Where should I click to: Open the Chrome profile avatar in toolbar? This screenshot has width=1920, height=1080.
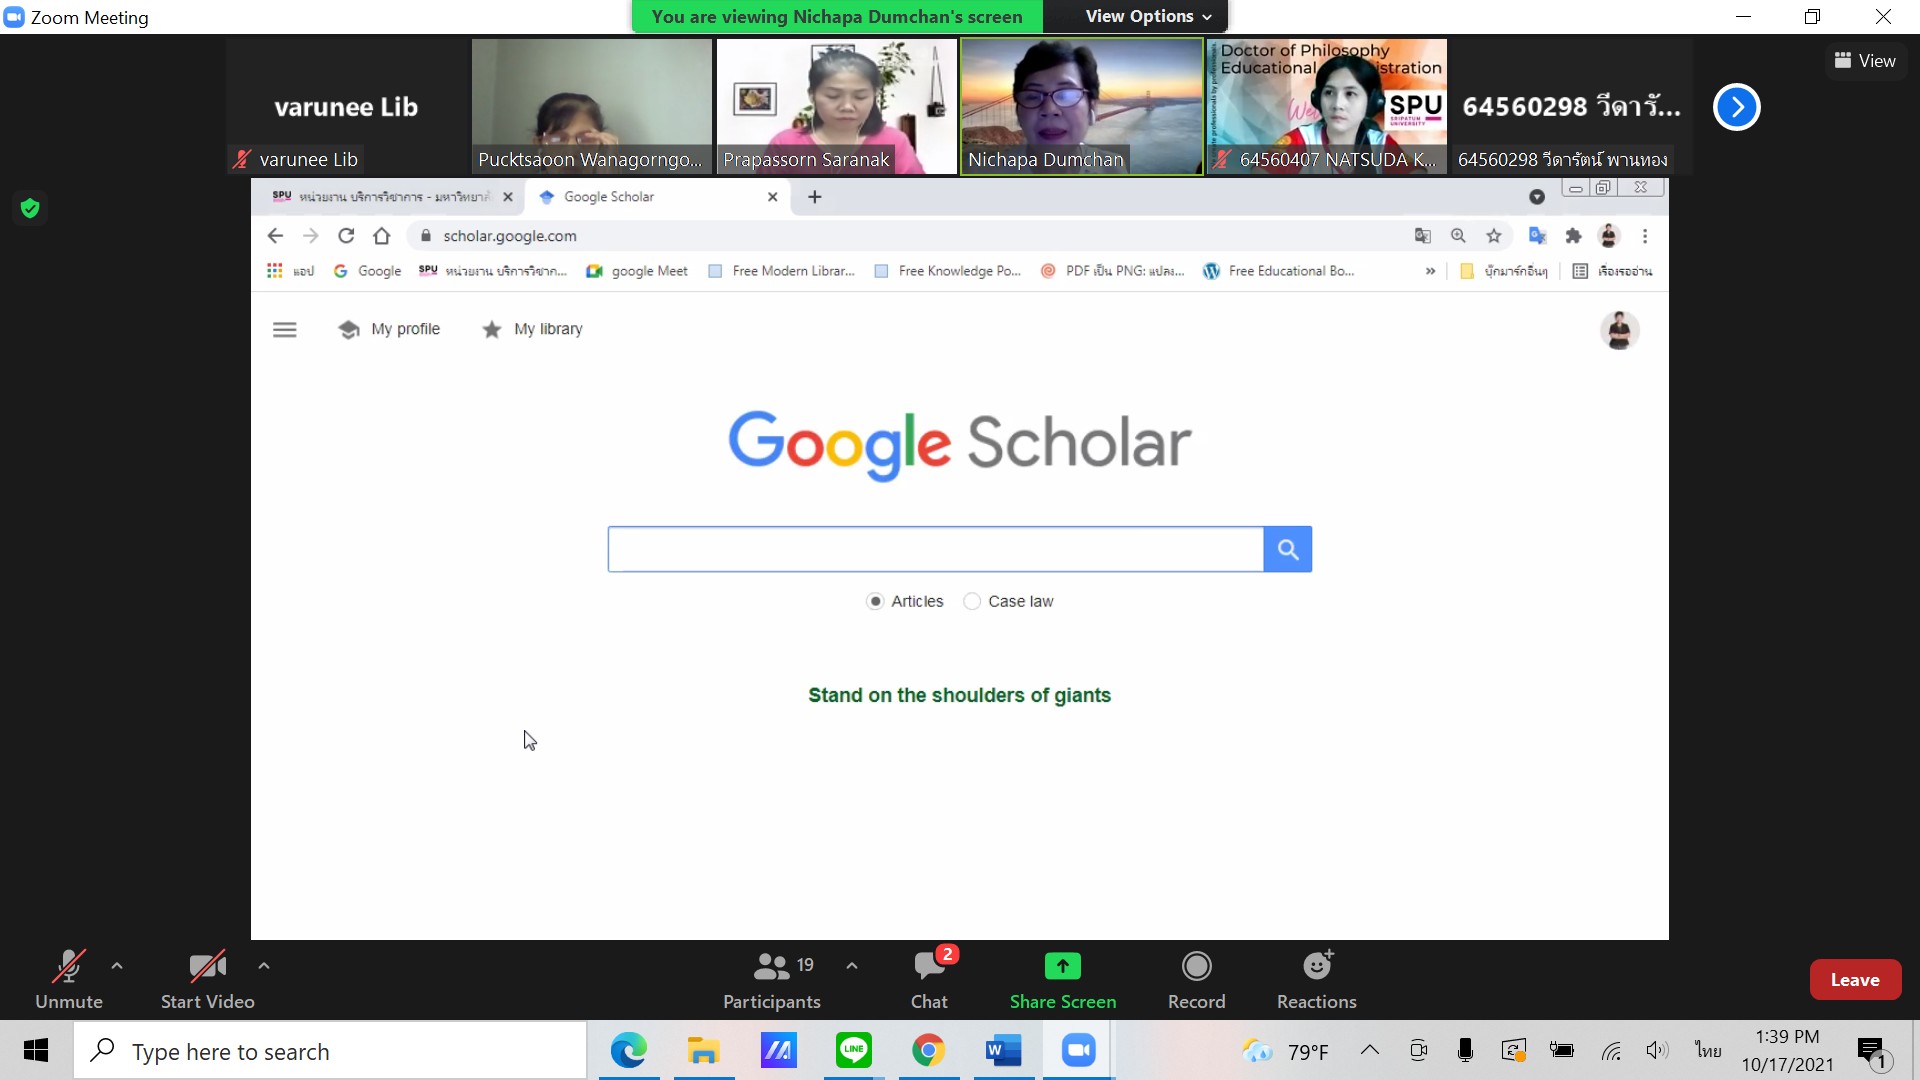pyautogui.click(x=1609, y=236)
